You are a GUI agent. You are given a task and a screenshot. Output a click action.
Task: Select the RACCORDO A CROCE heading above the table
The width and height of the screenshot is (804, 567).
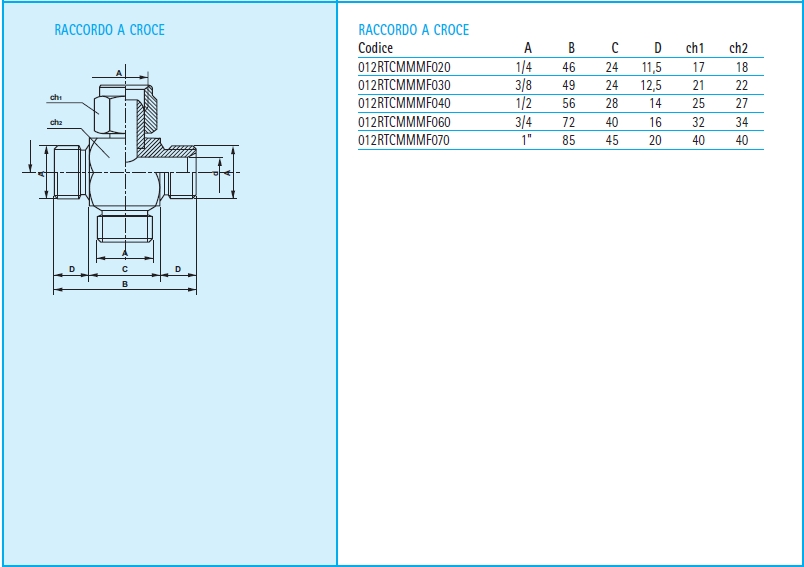414,30
